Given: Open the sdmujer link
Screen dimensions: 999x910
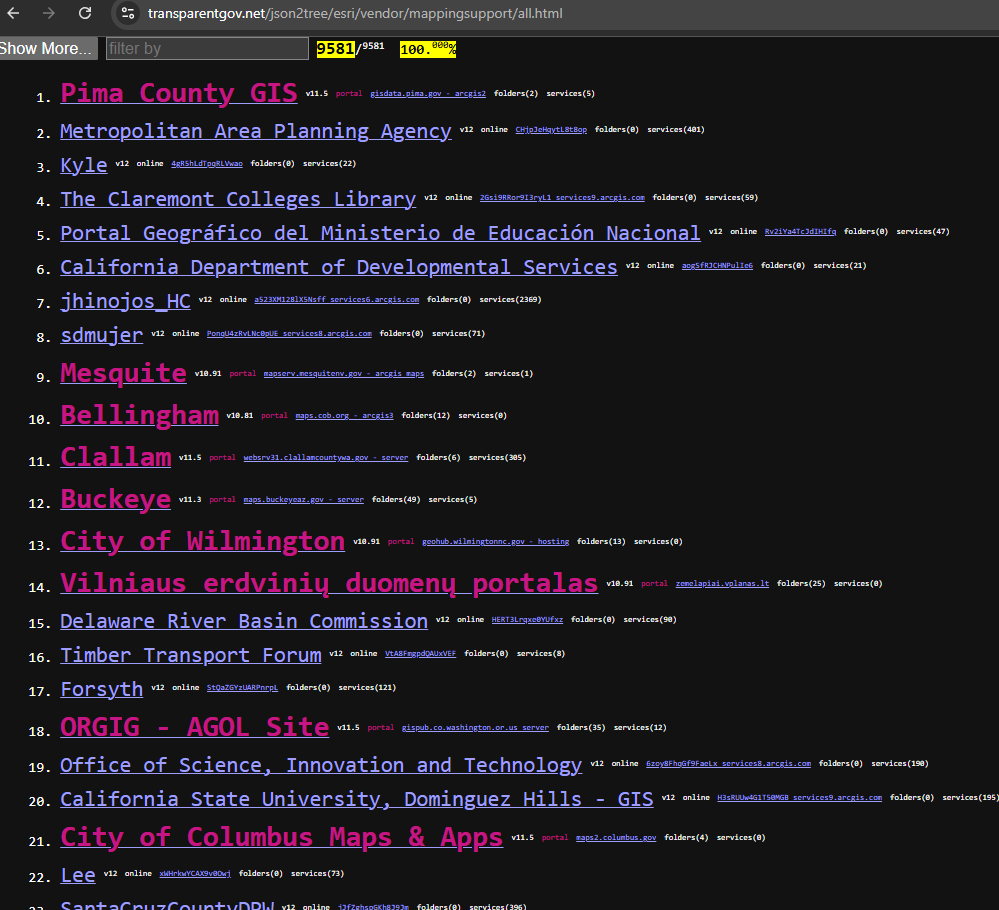Looking at the screenshot, I should [x=101, y=335].
